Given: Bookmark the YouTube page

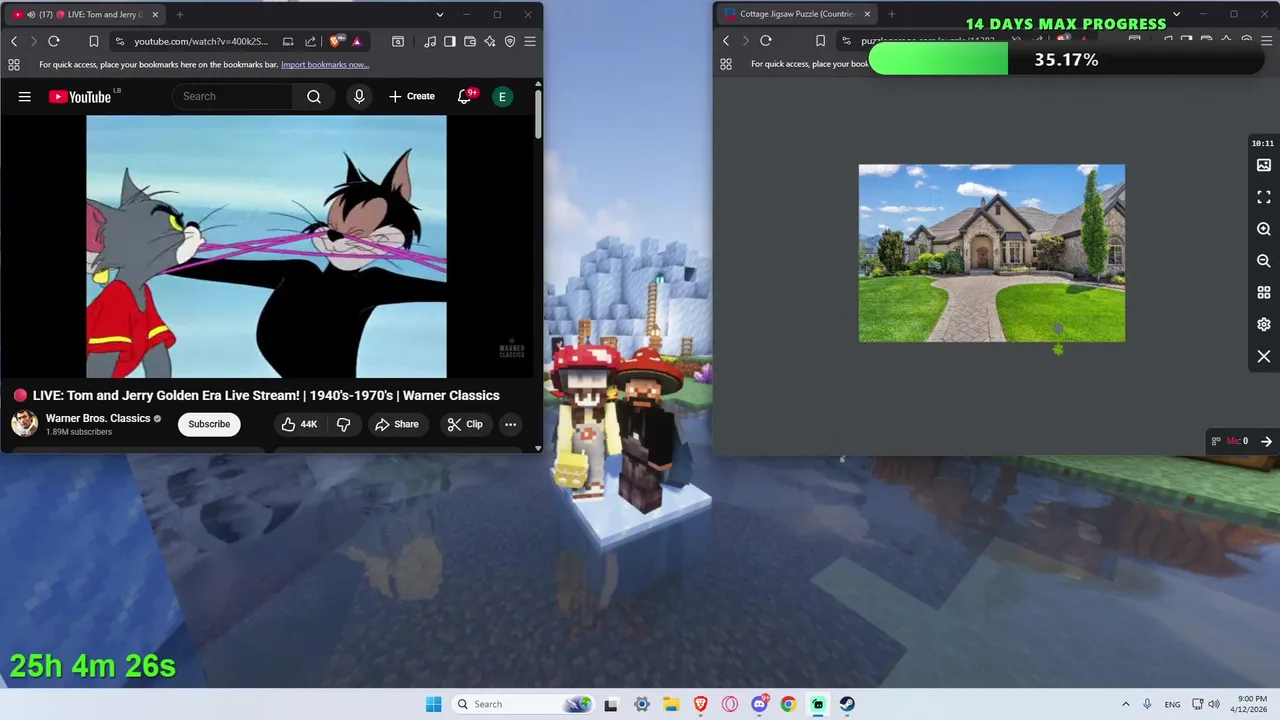Looking at the screenshot, I should [93, 41].
